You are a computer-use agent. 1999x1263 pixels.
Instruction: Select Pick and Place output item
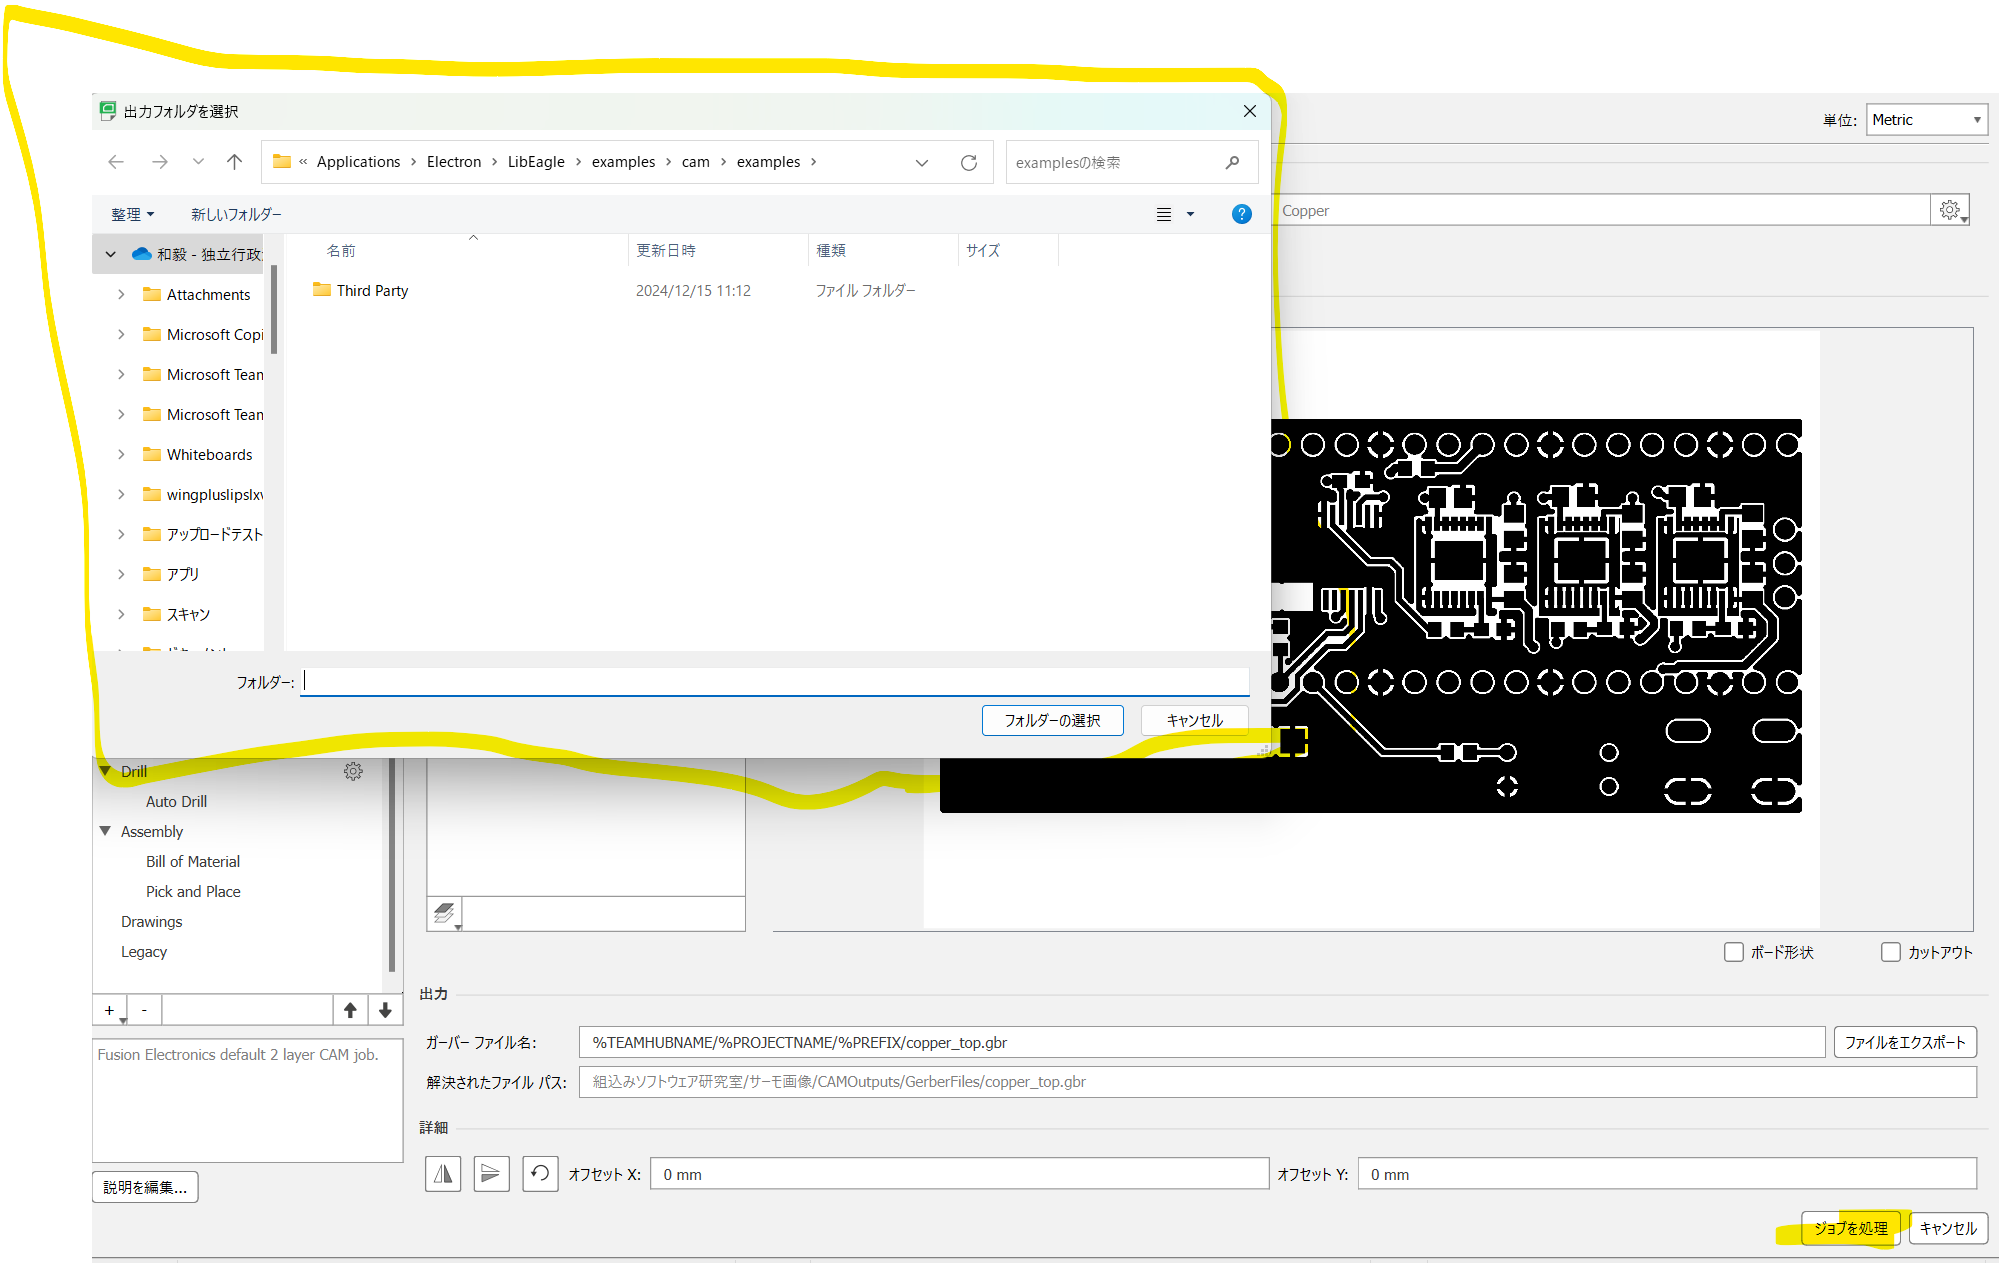(193, 891)
